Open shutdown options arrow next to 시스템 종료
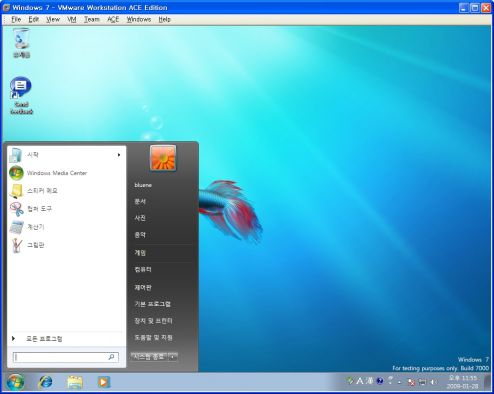The image size is (494, 394). 173,357
